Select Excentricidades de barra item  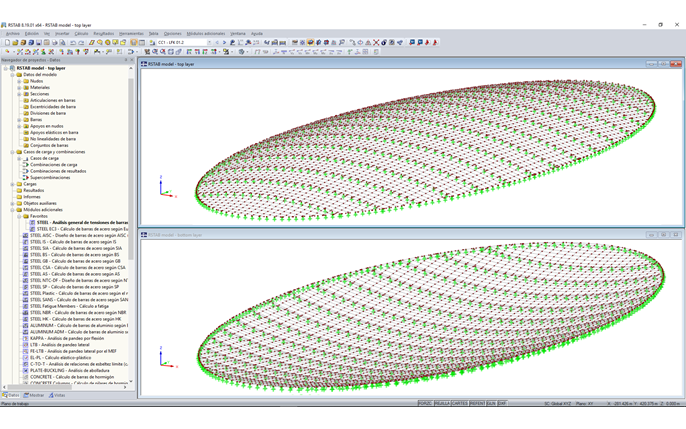coord(53,107)
